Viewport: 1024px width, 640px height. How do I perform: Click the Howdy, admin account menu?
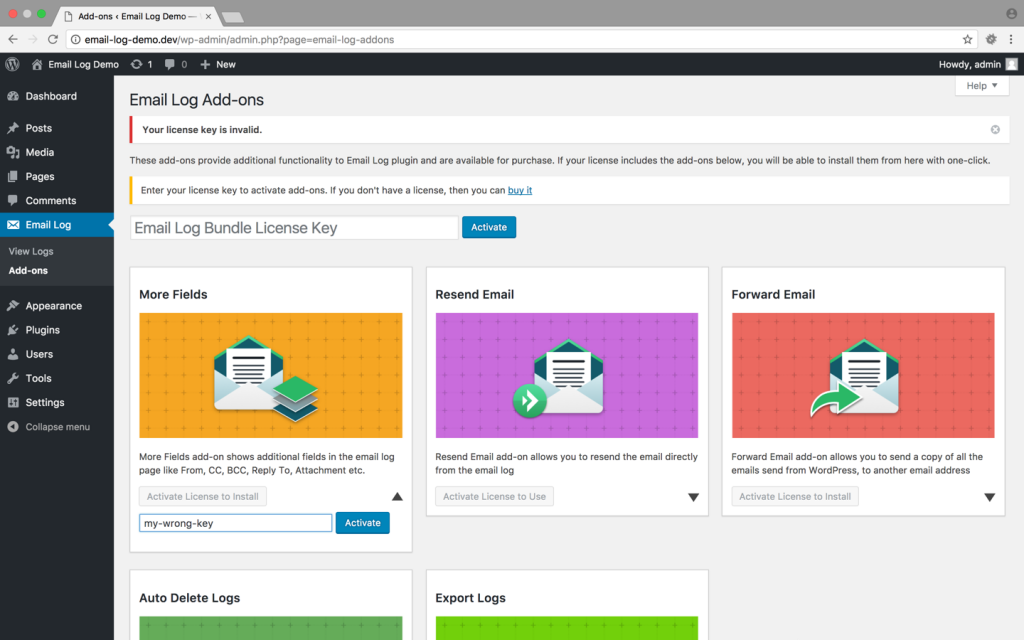[978, 64]
